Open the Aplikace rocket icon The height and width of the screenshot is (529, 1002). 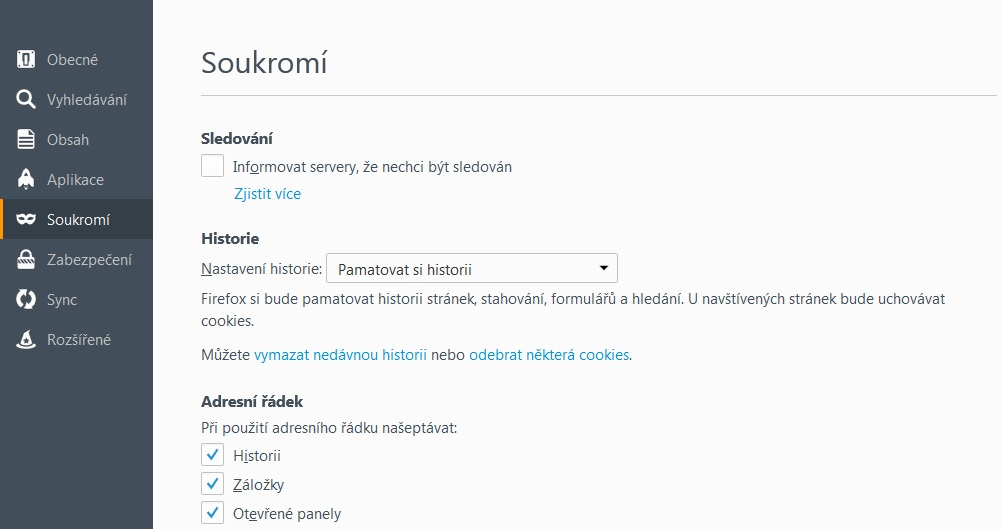tap(26, 180)
